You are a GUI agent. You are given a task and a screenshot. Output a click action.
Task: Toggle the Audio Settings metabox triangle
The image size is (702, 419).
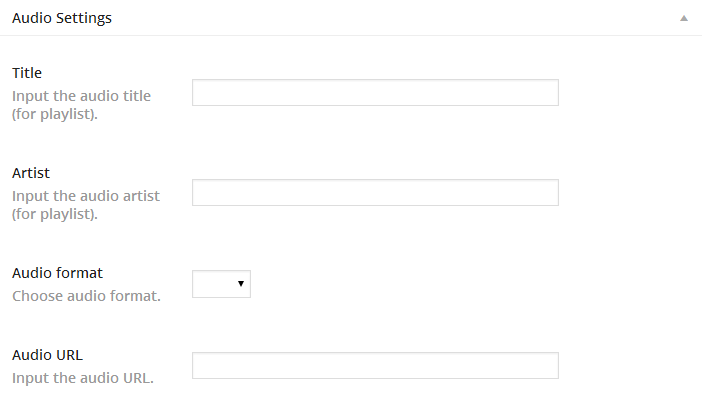(684, 18)
